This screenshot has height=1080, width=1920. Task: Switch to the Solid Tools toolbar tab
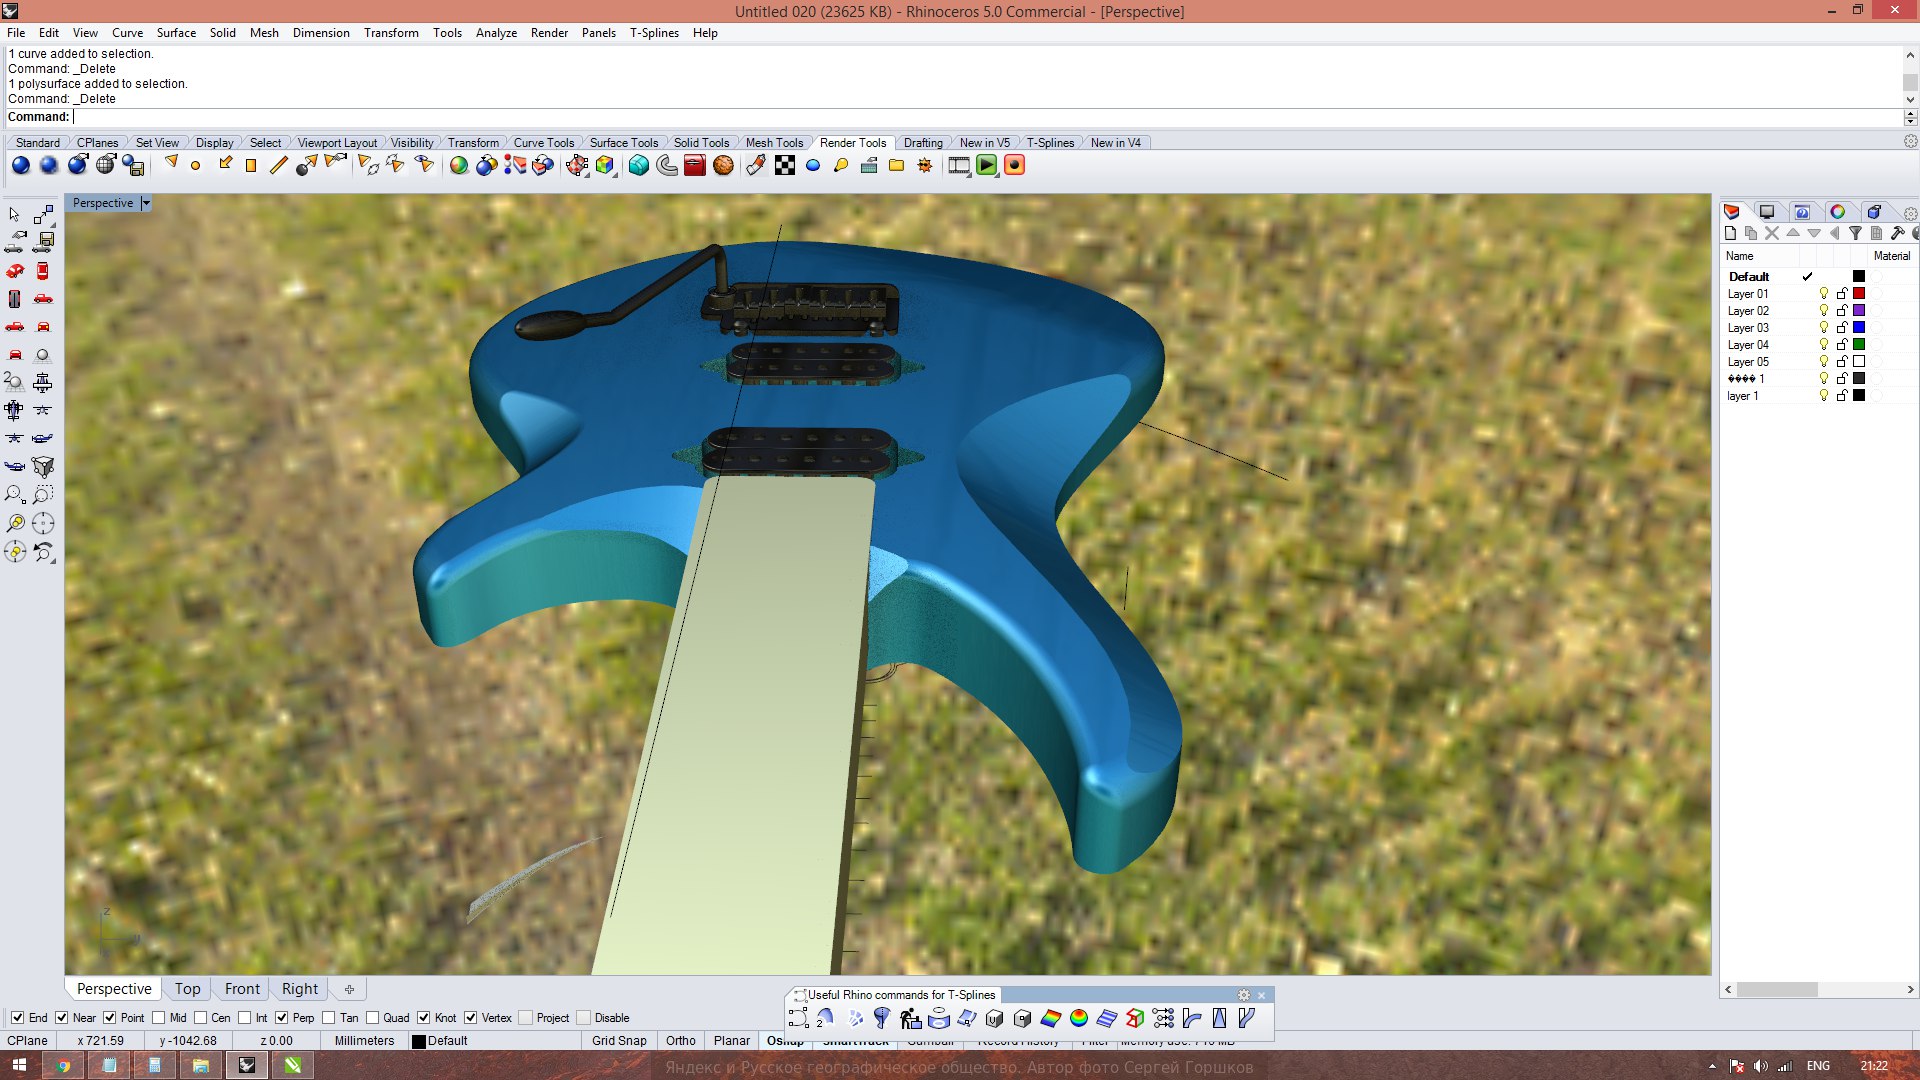coord(700,143)
